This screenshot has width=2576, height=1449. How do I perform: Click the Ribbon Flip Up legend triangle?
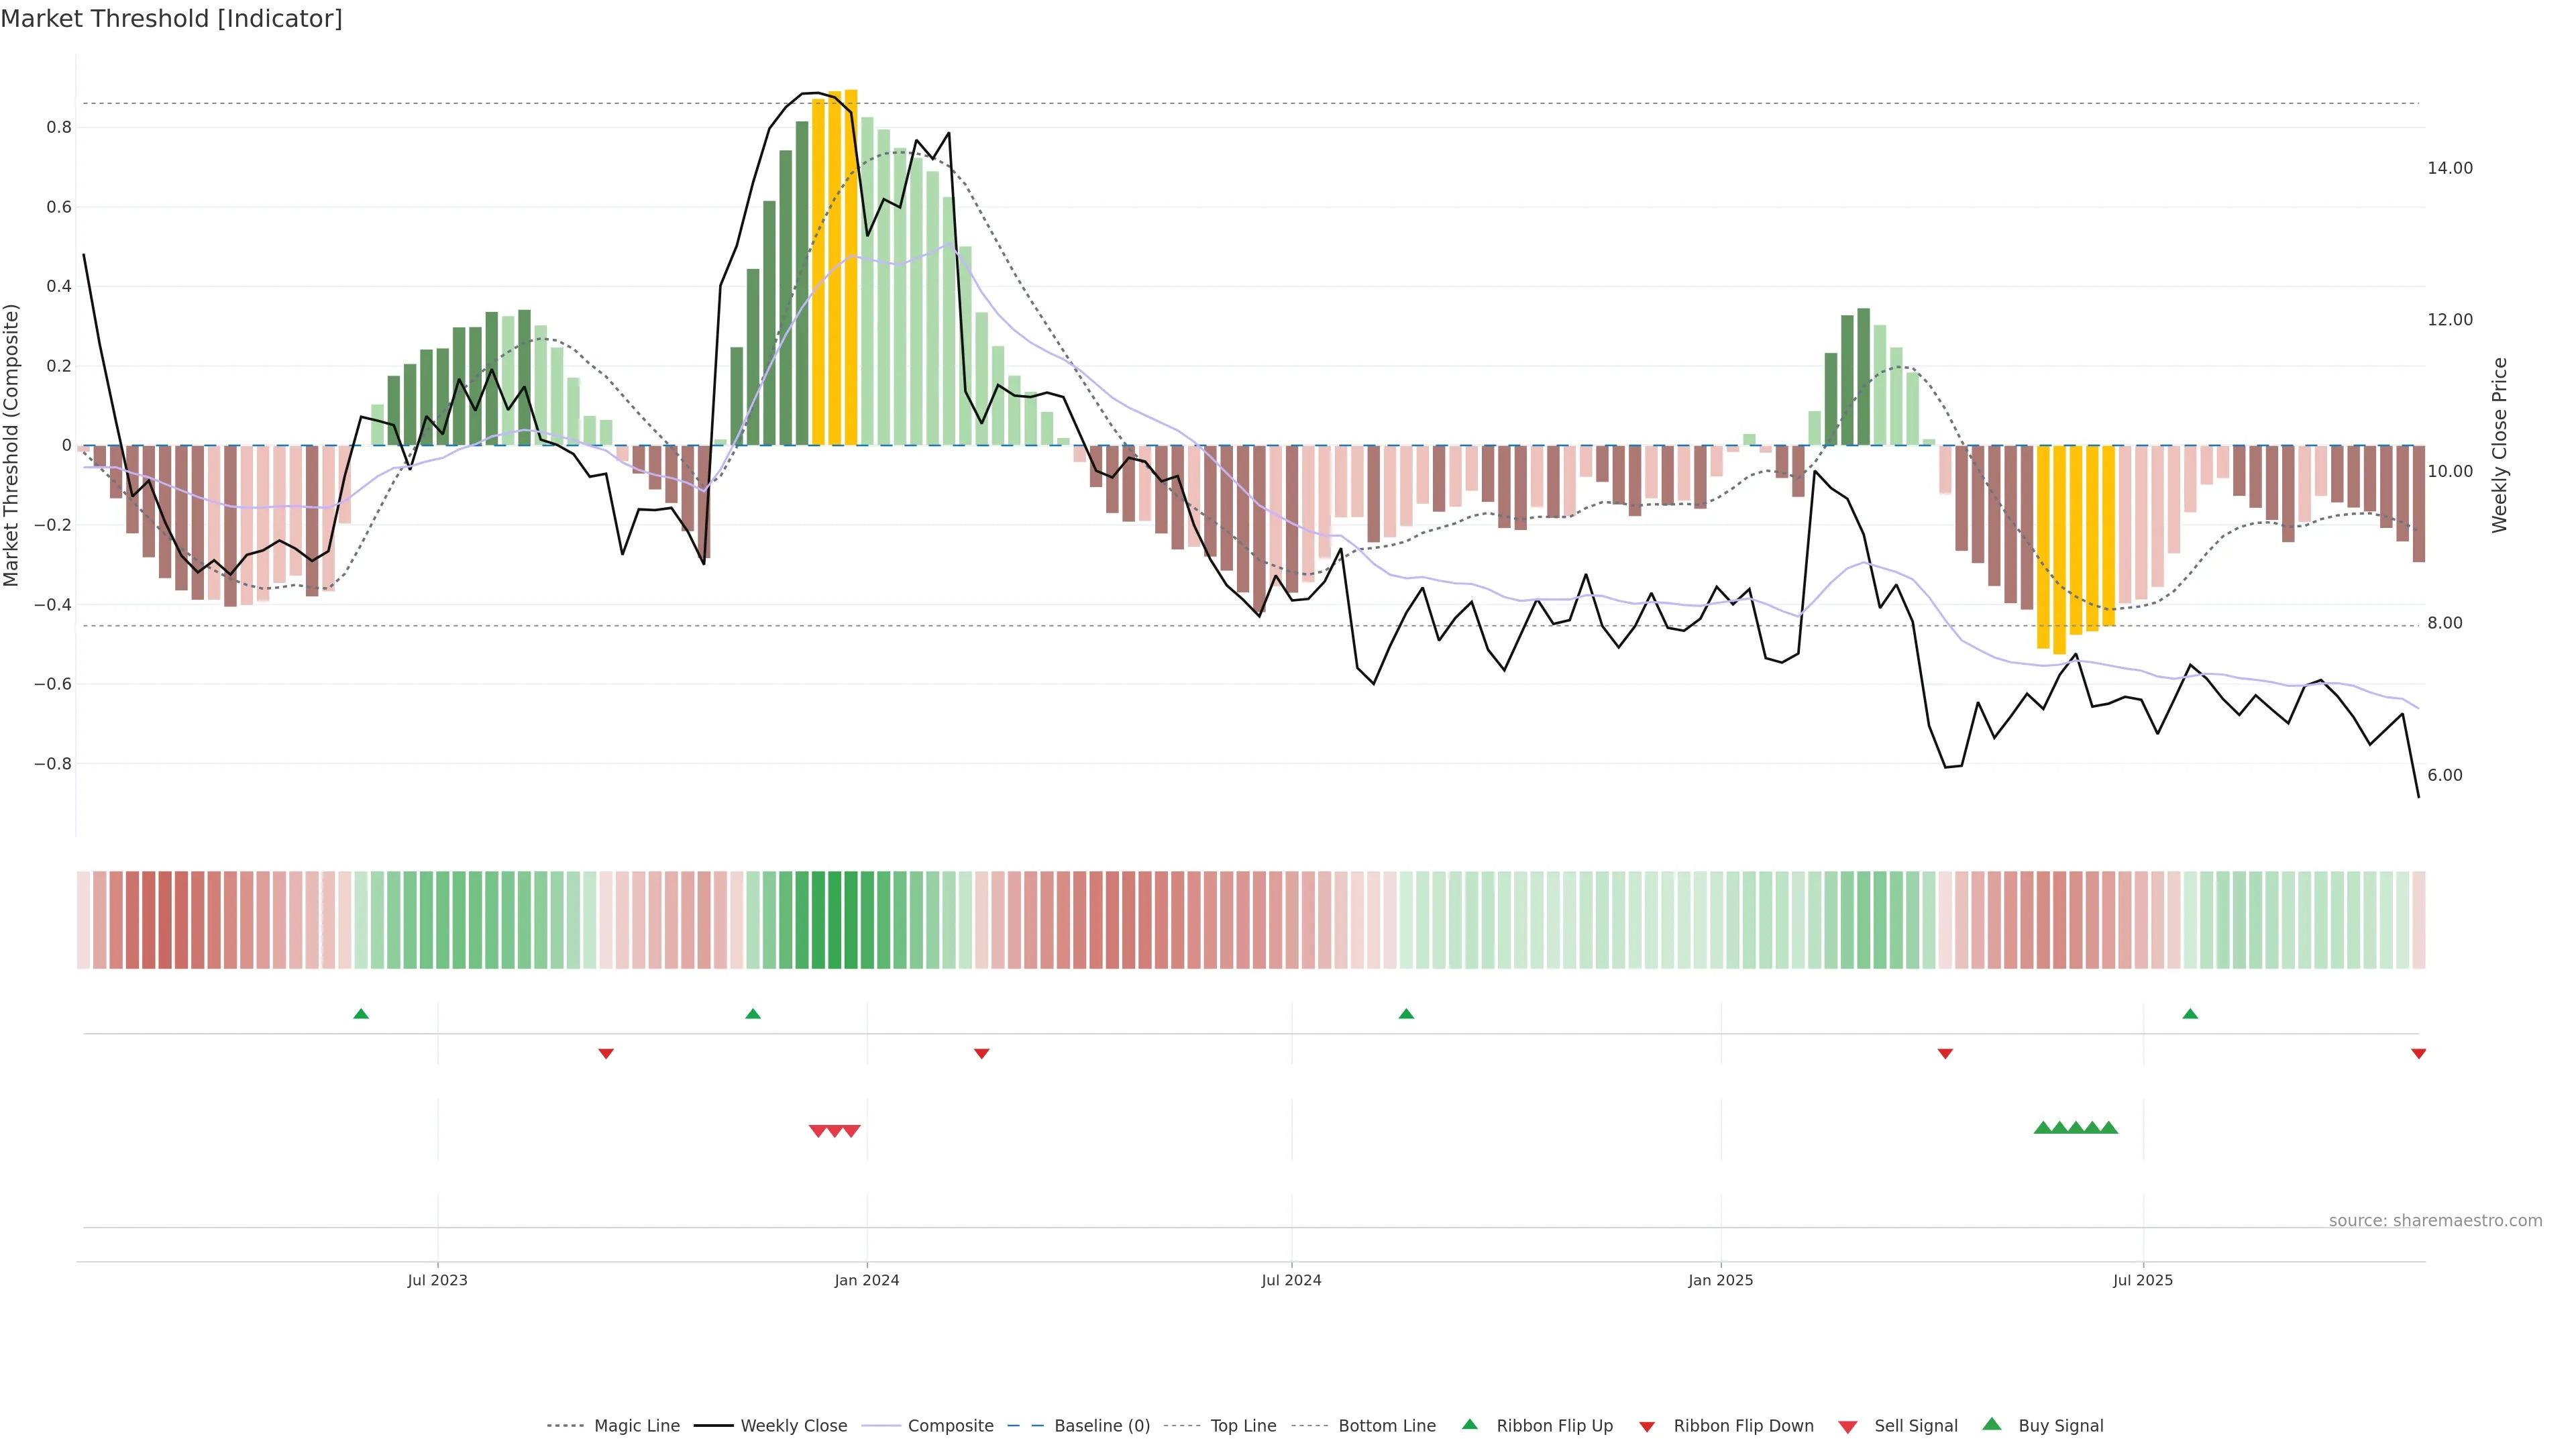pyautogui.click(x=1469, y=1424)
